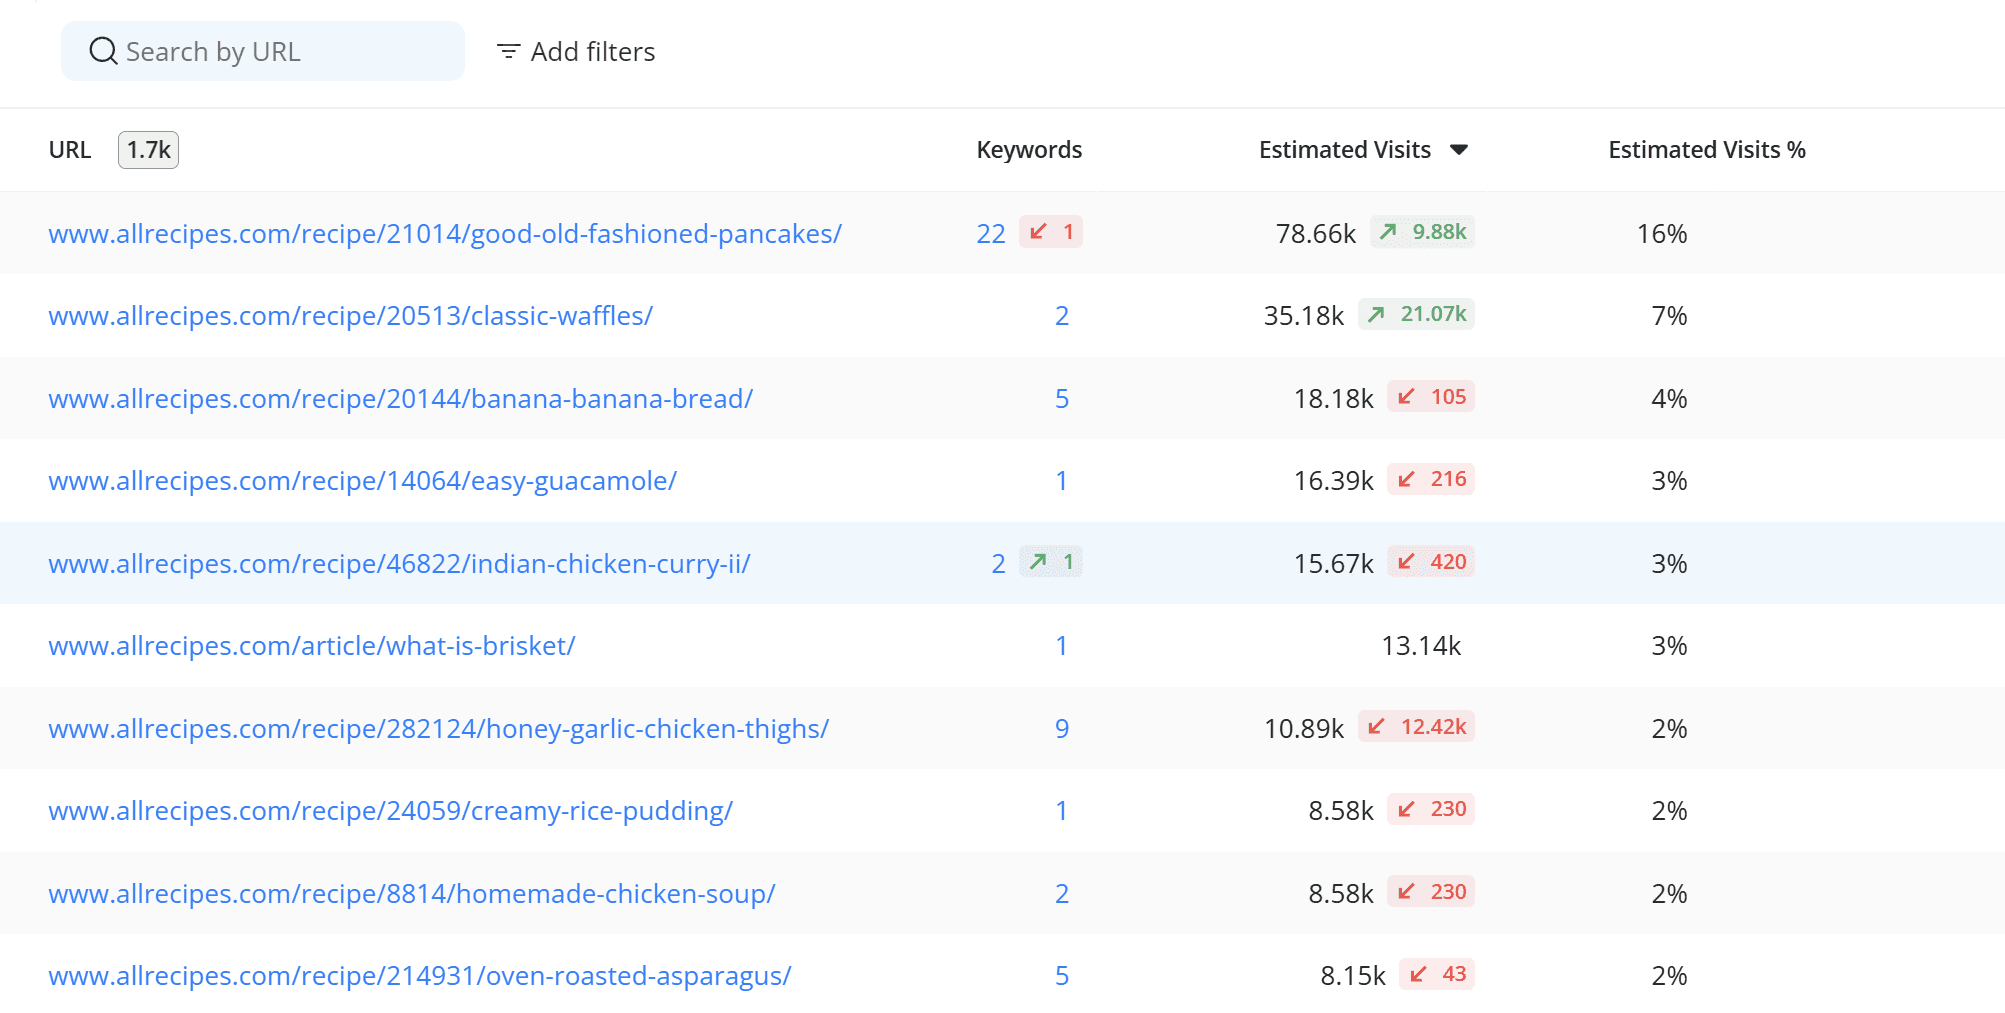Click the green keyword gain badge for chicken curry
This screenshot has height=1013, width=2005.
[x=1051, y=562]
